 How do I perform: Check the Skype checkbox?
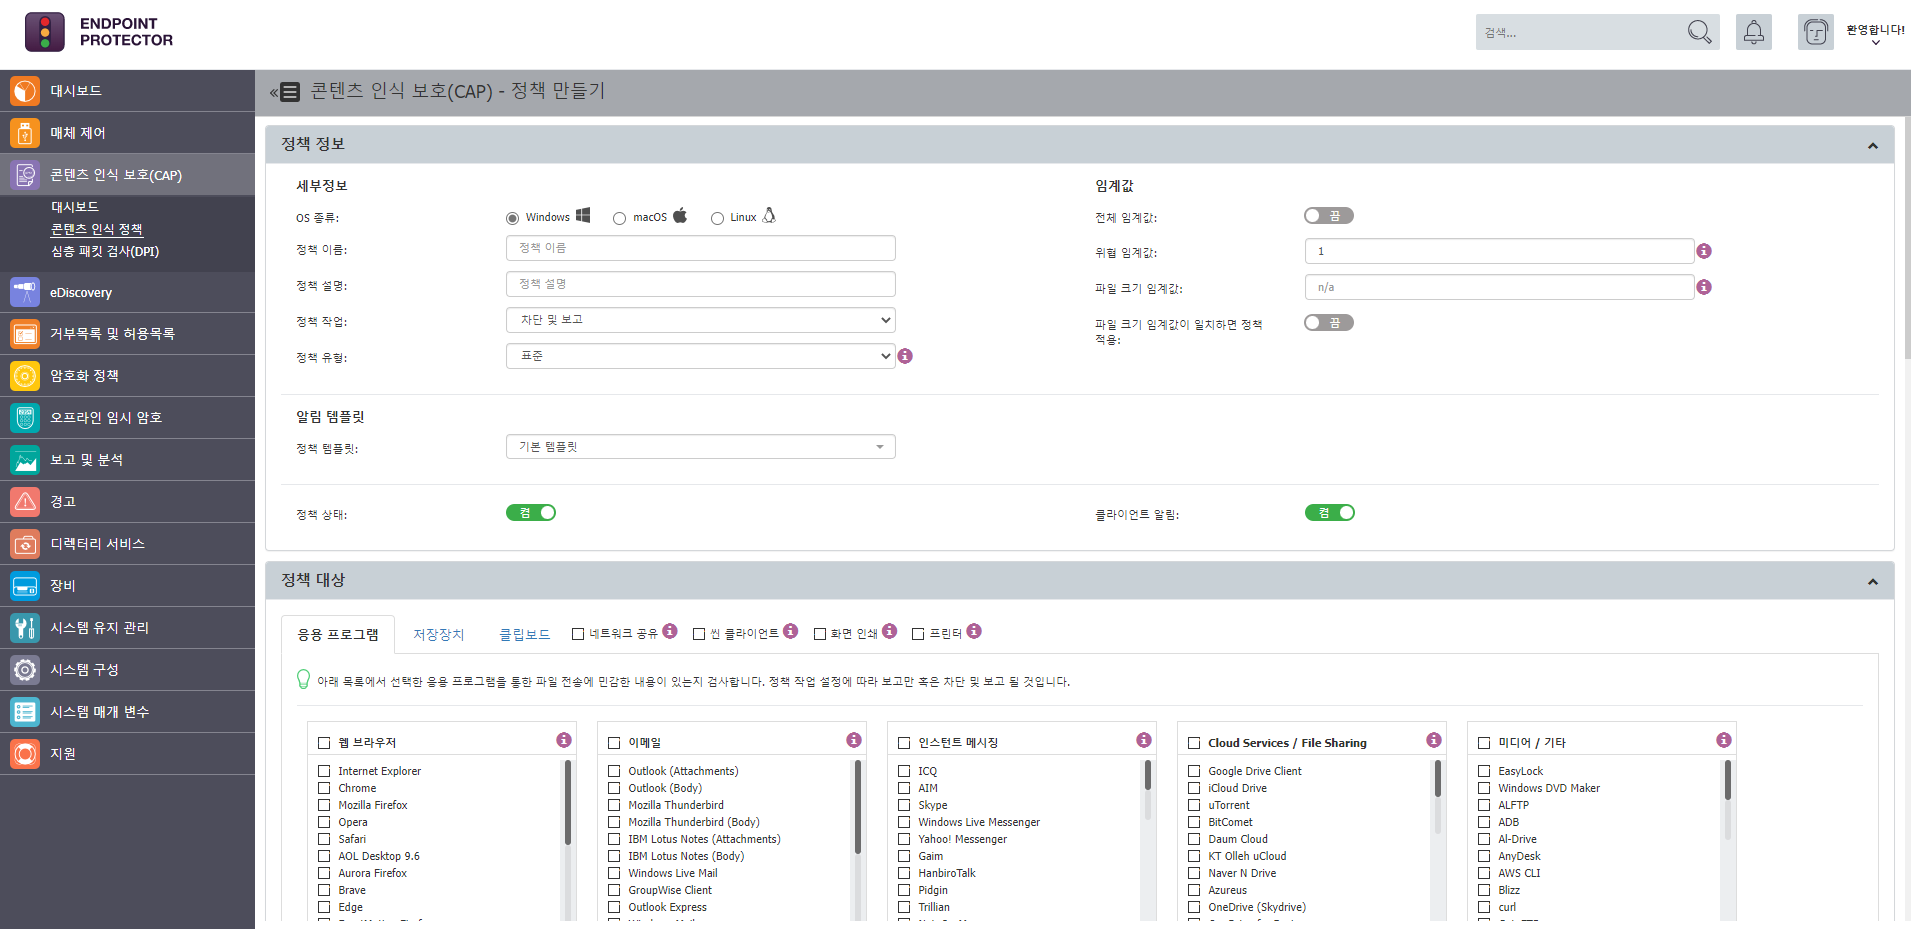click(x=904, y=805)
